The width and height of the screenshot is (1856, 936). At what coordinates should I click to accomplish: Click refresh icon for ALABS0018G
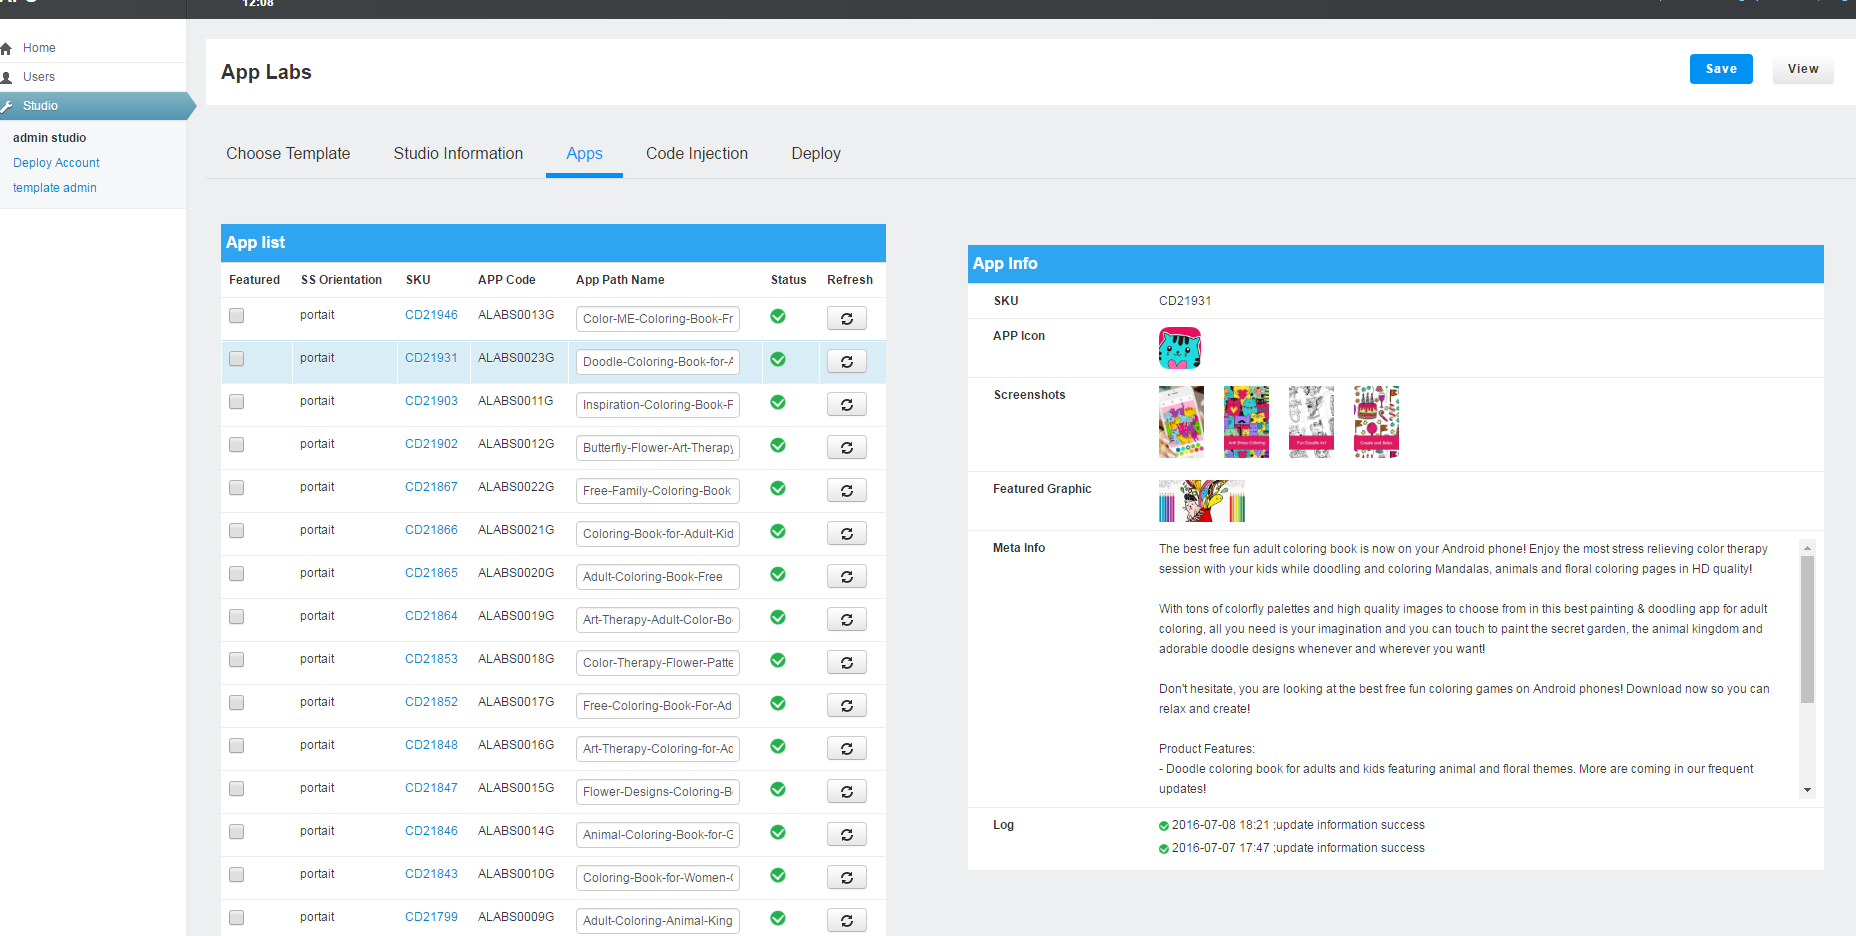click(846, 663)
